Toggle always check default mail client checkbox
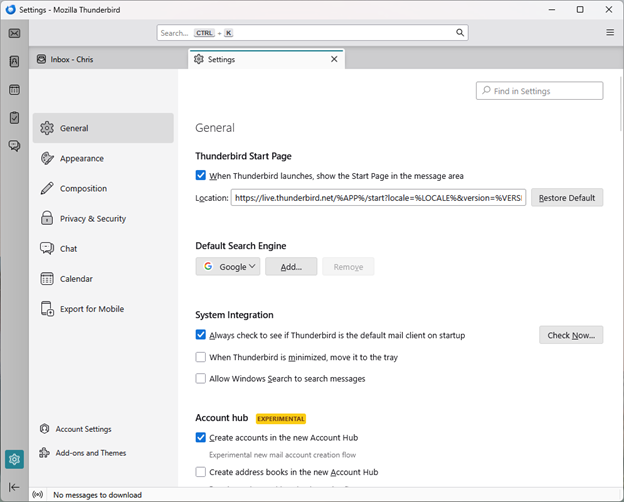 [x=201, y=335]
